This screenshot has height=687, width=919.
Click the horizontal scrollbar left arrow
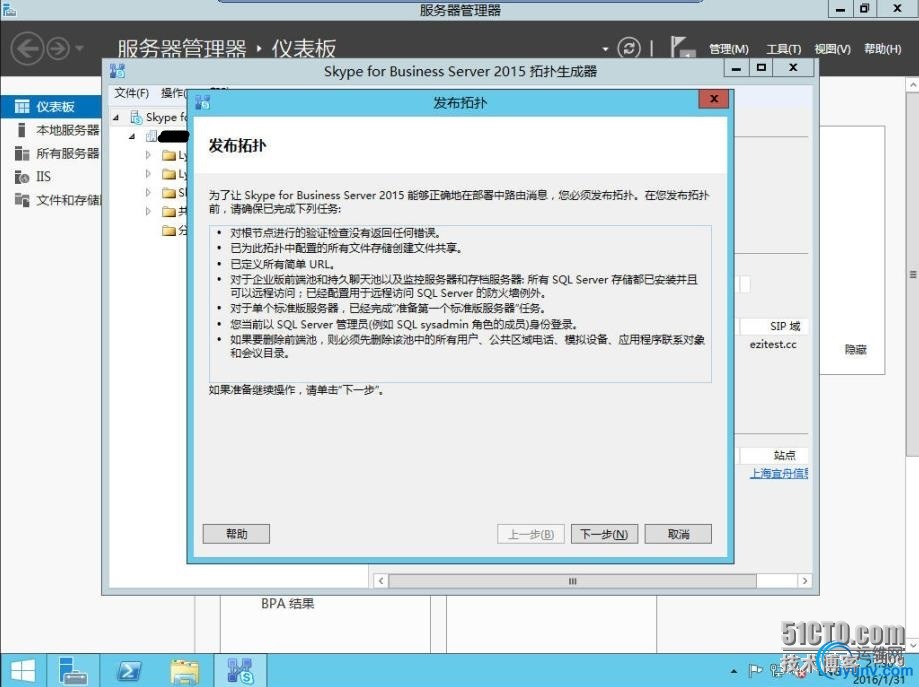(x=381, y=581)
